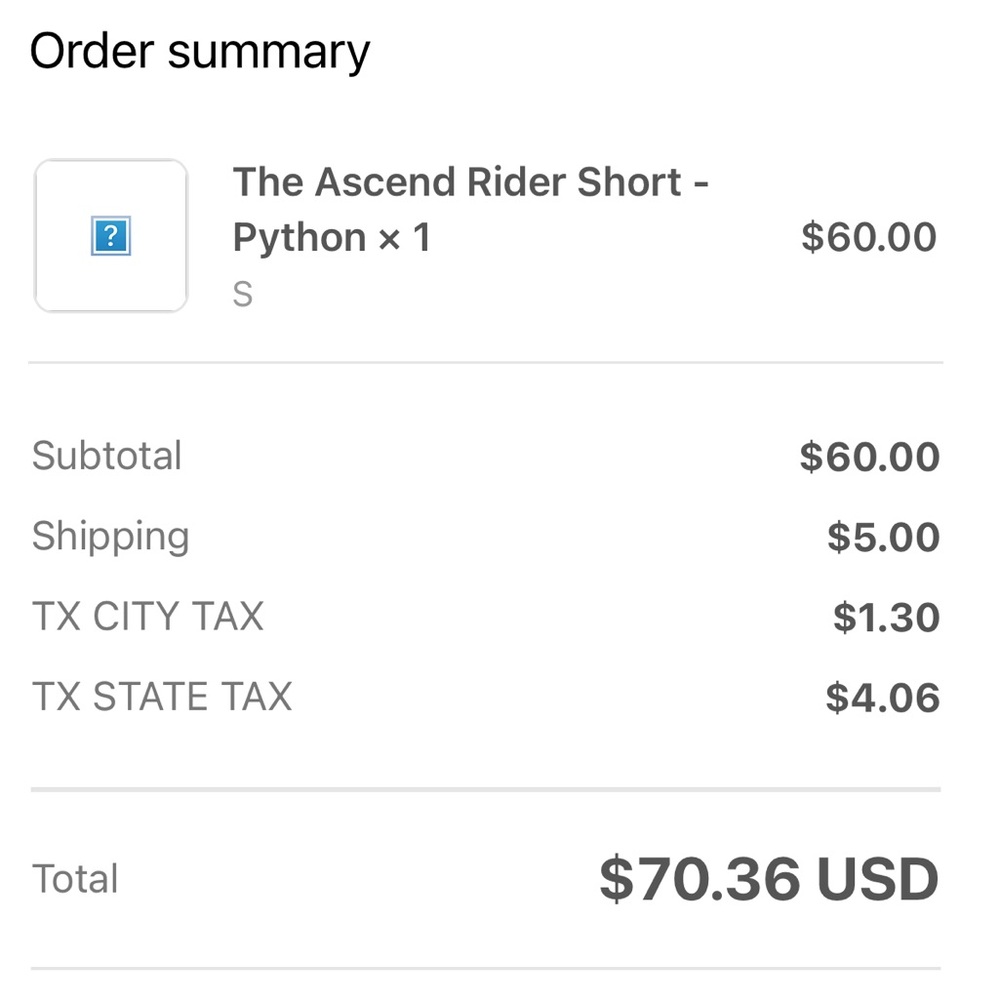Select the $5.00 shipping cost

coord(883,537)
